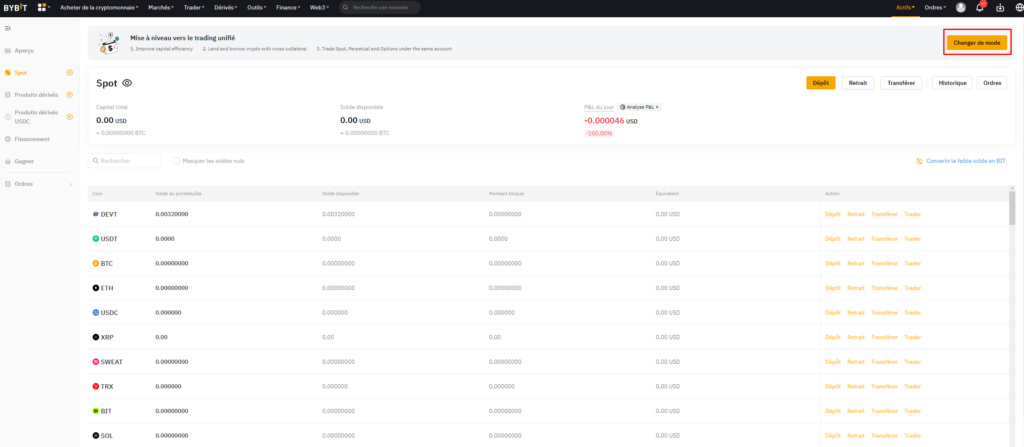The width and height of the screenshot is (1024, 447).
Task: Click the Bybit logo in header
Action: click(x=18, y=7)
